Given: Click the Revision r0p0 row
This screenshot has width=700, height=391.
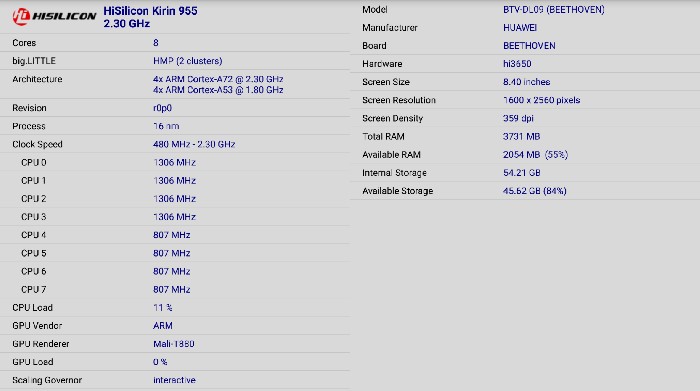Looking at the screenshot, I should (175, 108).
